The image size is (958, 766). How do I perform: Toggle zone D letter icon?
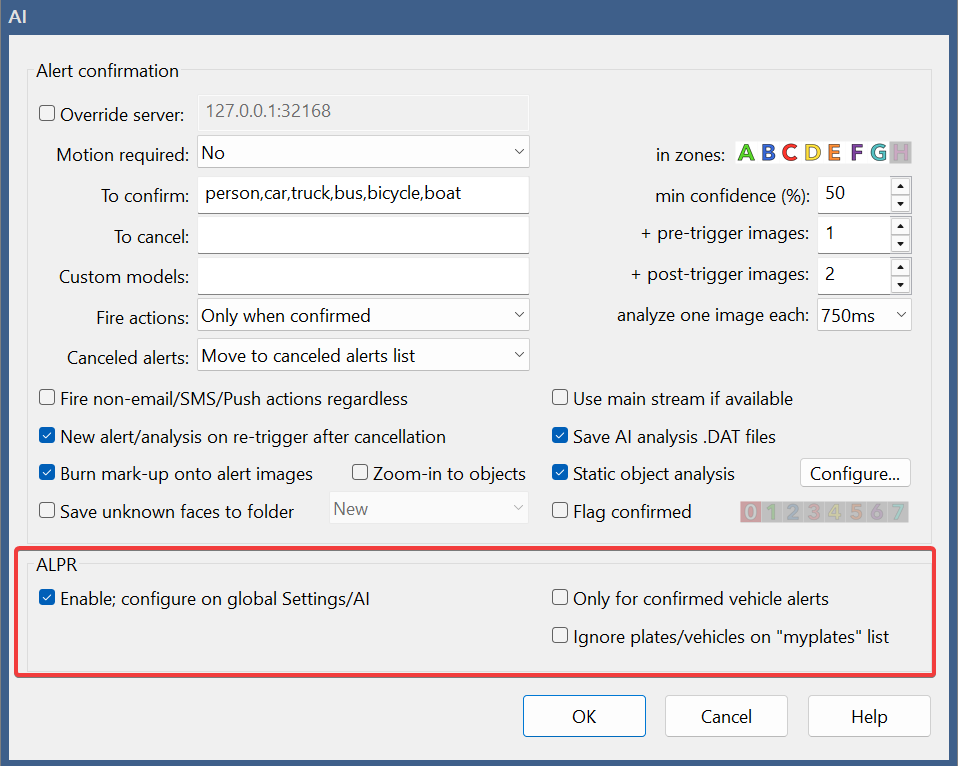[812, 153]
